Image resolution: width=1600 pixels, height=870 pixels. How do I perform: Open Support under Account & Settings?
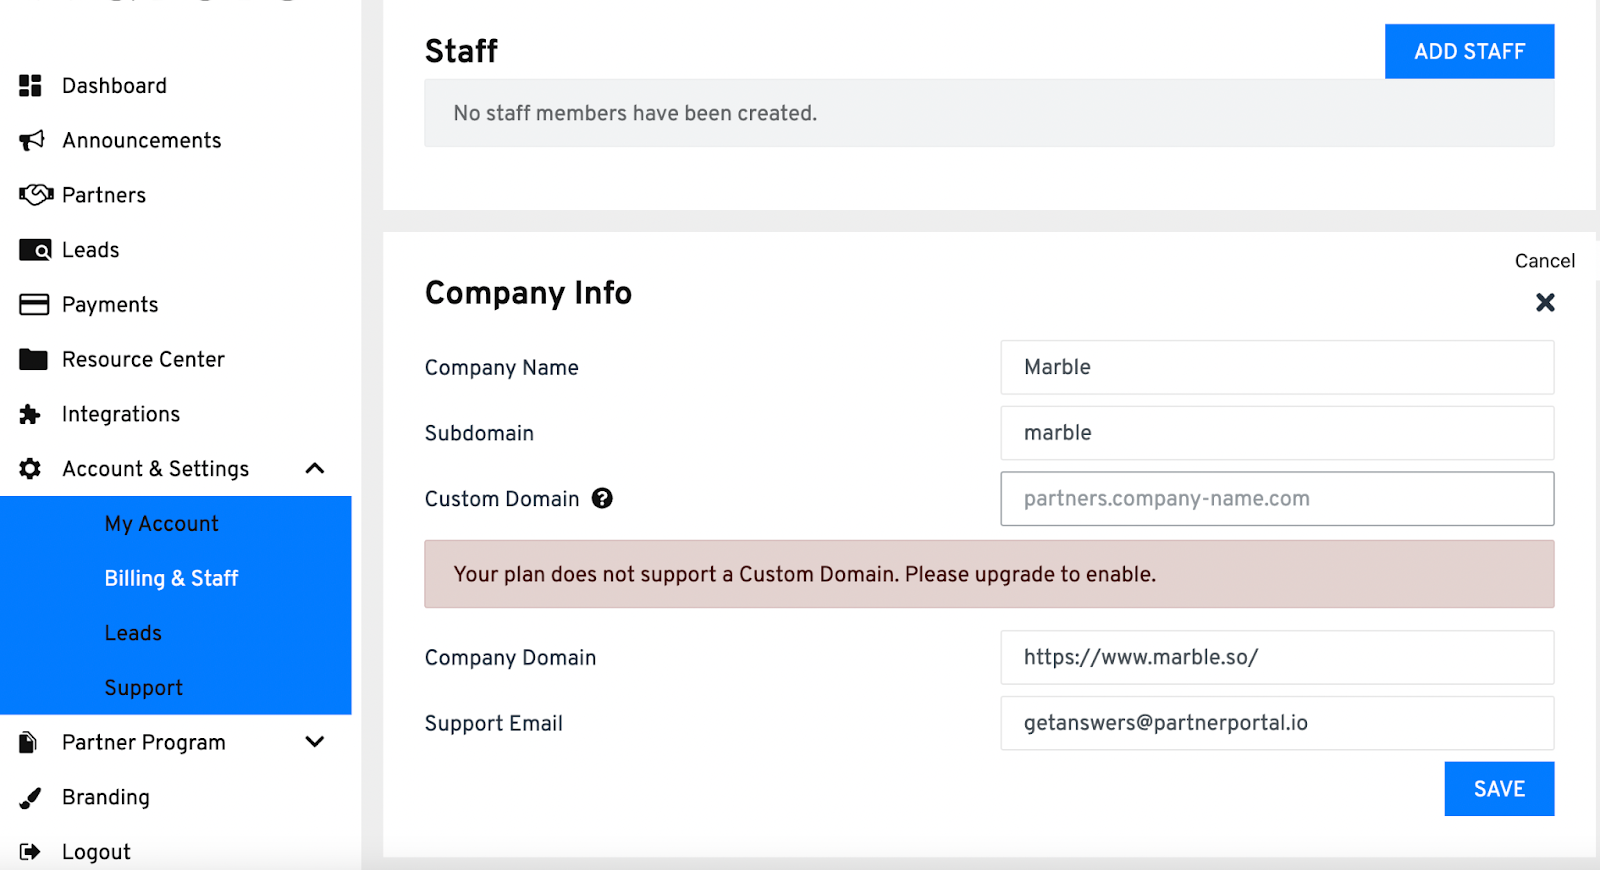click(x=143, y=688)
